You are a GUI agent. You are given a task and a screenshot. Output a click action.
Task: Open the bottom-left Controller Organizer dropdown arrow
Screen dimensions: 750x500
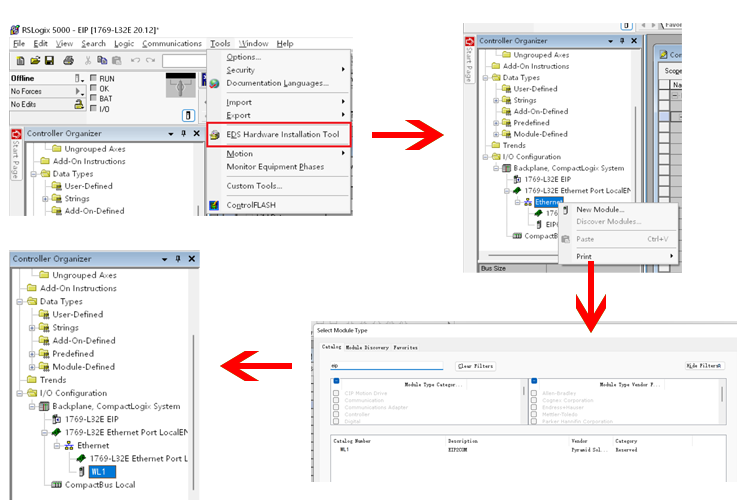coord(165,259)
